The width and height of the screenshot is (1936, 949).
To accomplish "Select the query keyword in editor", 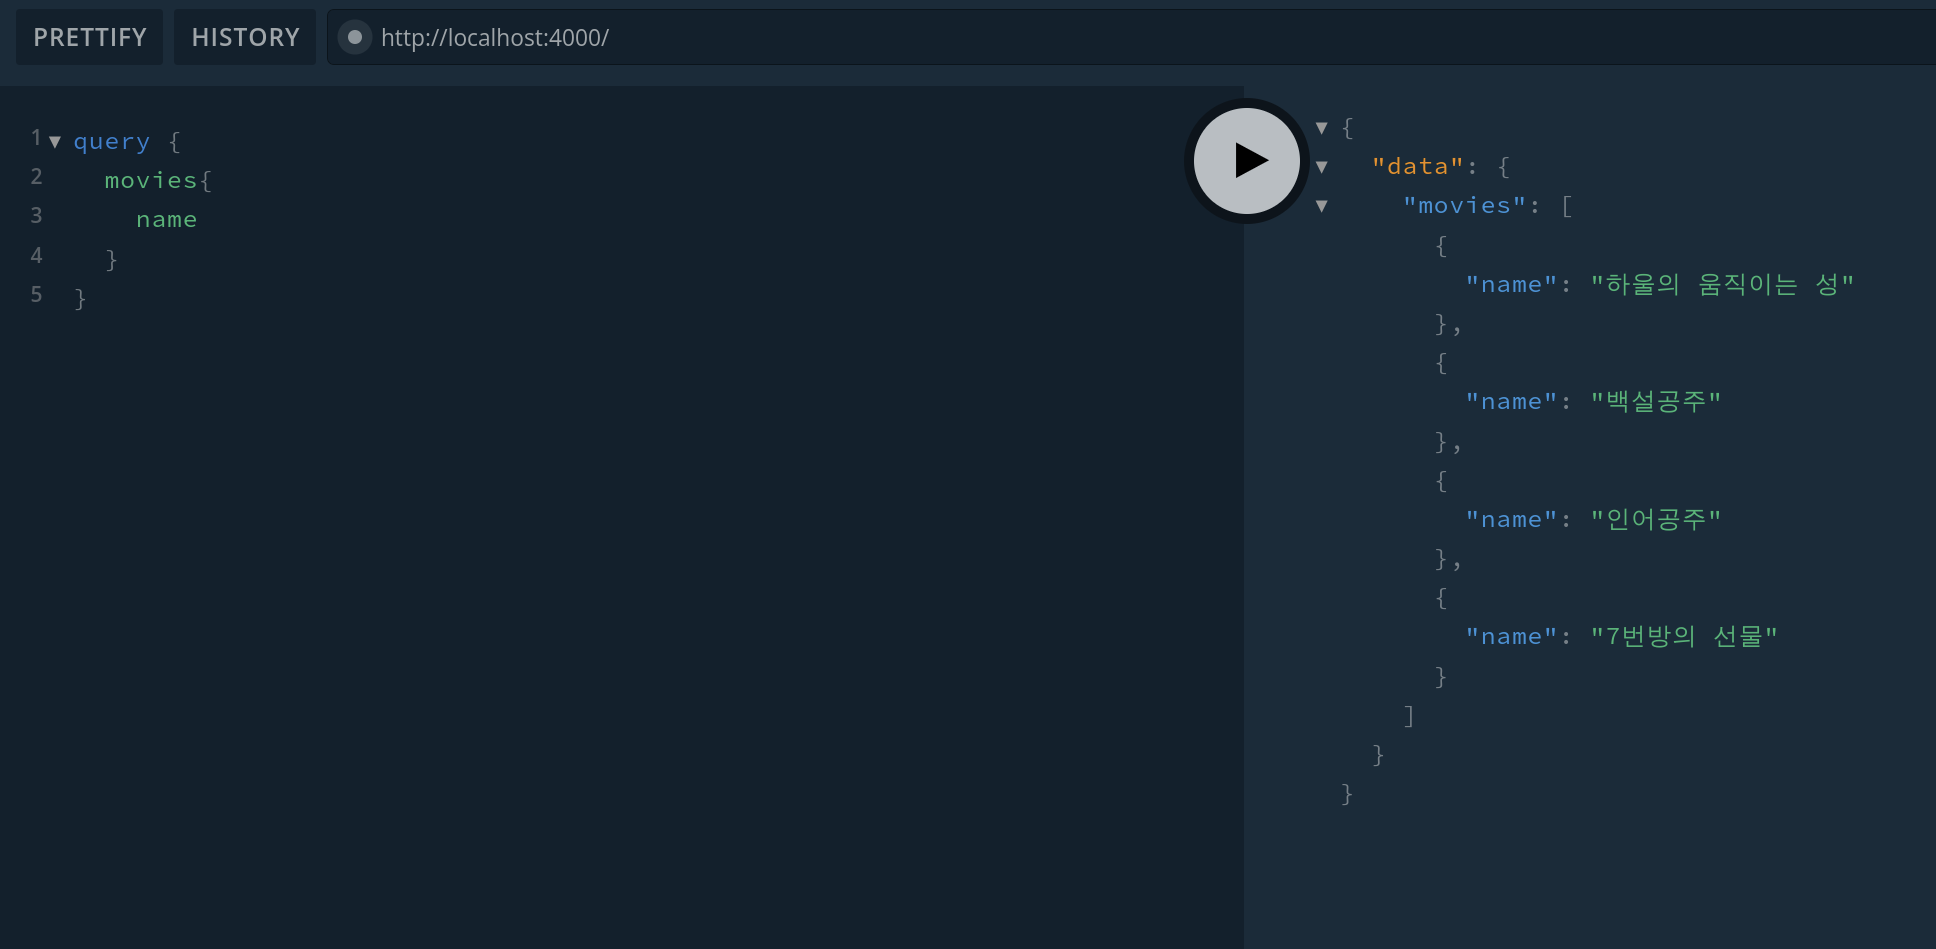I will 111,142.
